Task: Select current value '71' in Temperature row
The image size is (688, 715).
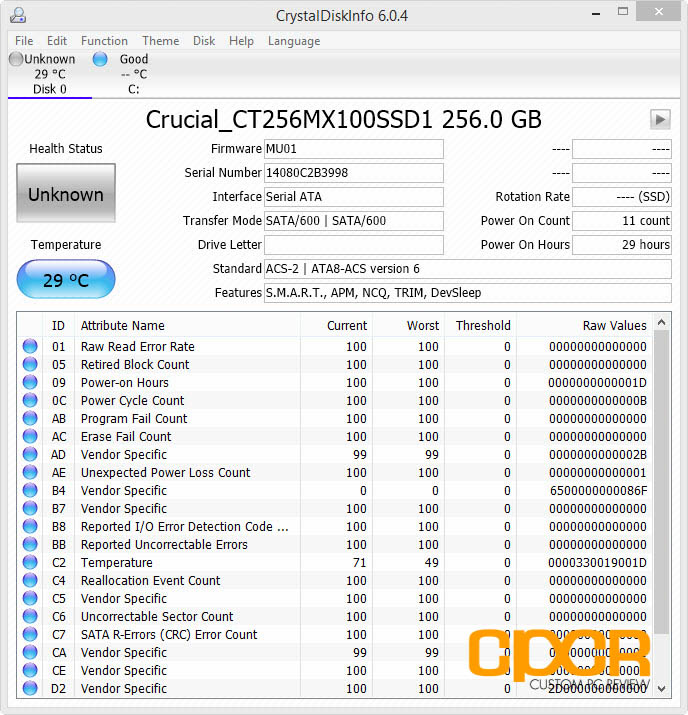Action: pos(359,563)
